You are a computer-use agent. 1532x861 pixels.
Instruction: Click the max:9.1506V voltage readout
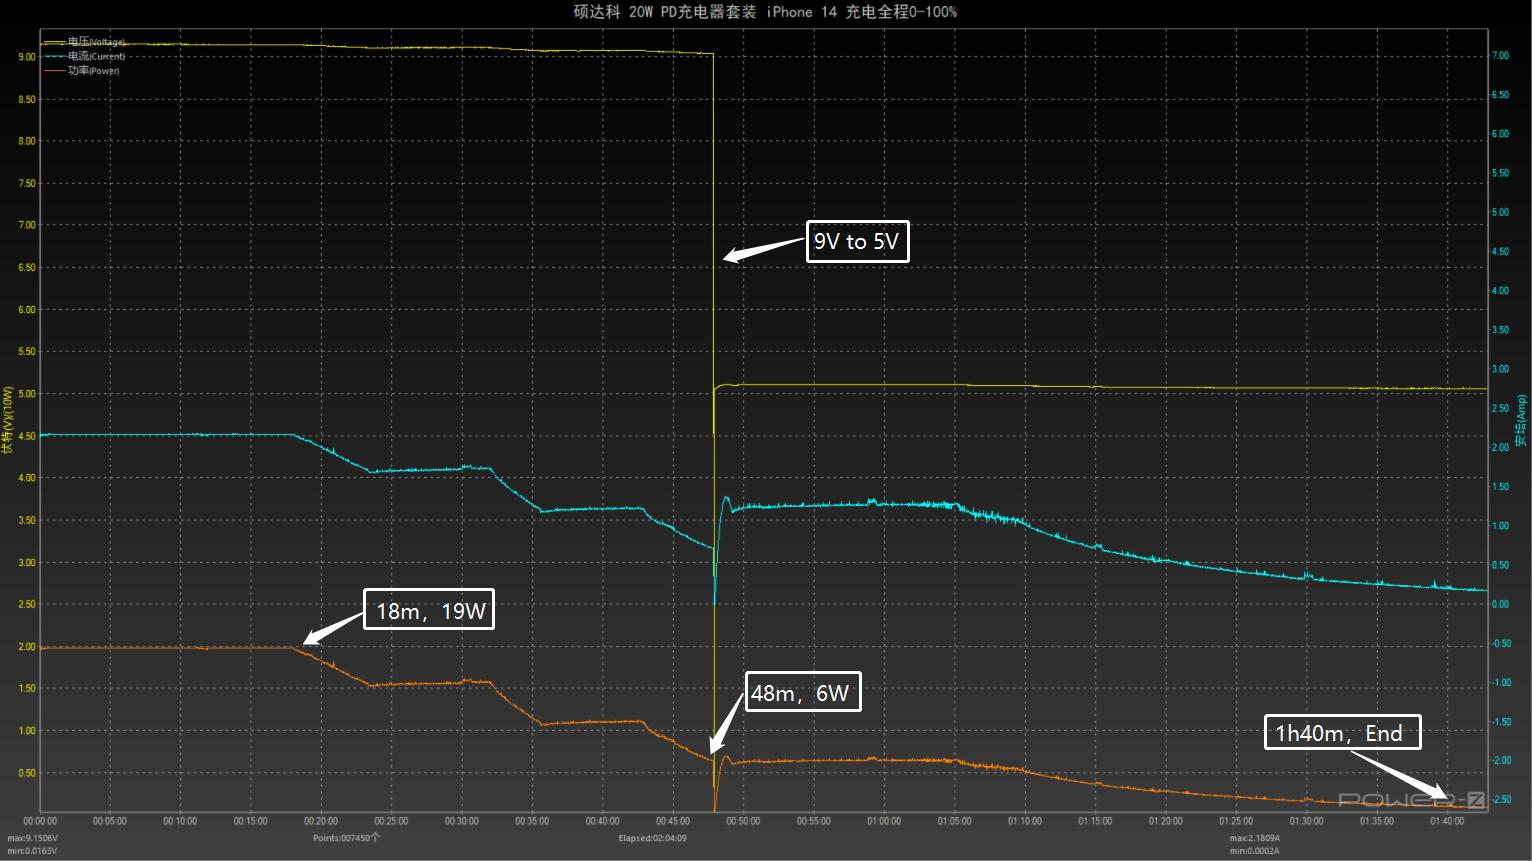coord(33,838)
